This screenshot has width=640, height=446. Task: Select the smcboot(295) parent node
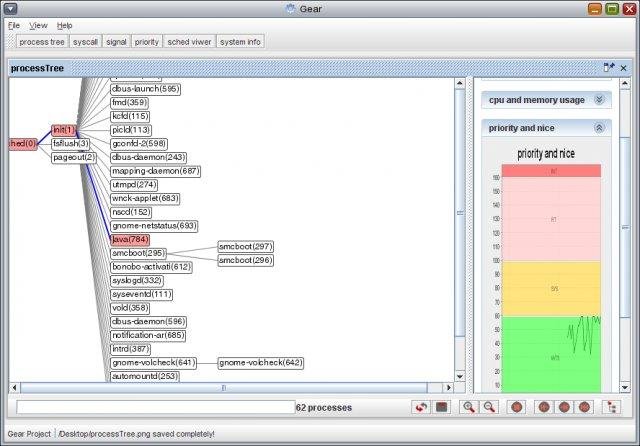(x=138, y=253)
